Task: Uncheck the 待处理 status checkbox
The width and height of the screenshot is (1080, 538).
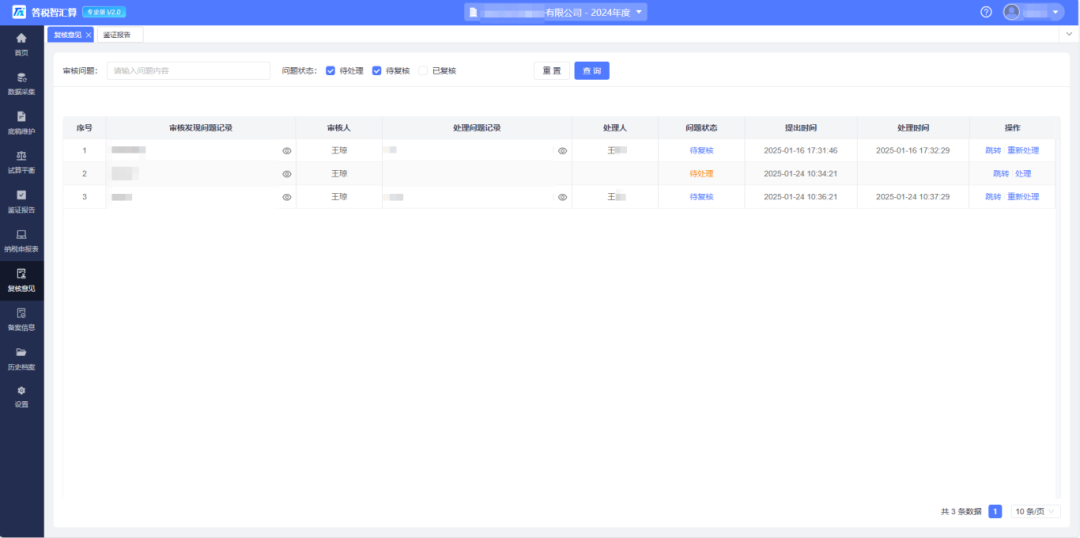Action: point(331,70)
